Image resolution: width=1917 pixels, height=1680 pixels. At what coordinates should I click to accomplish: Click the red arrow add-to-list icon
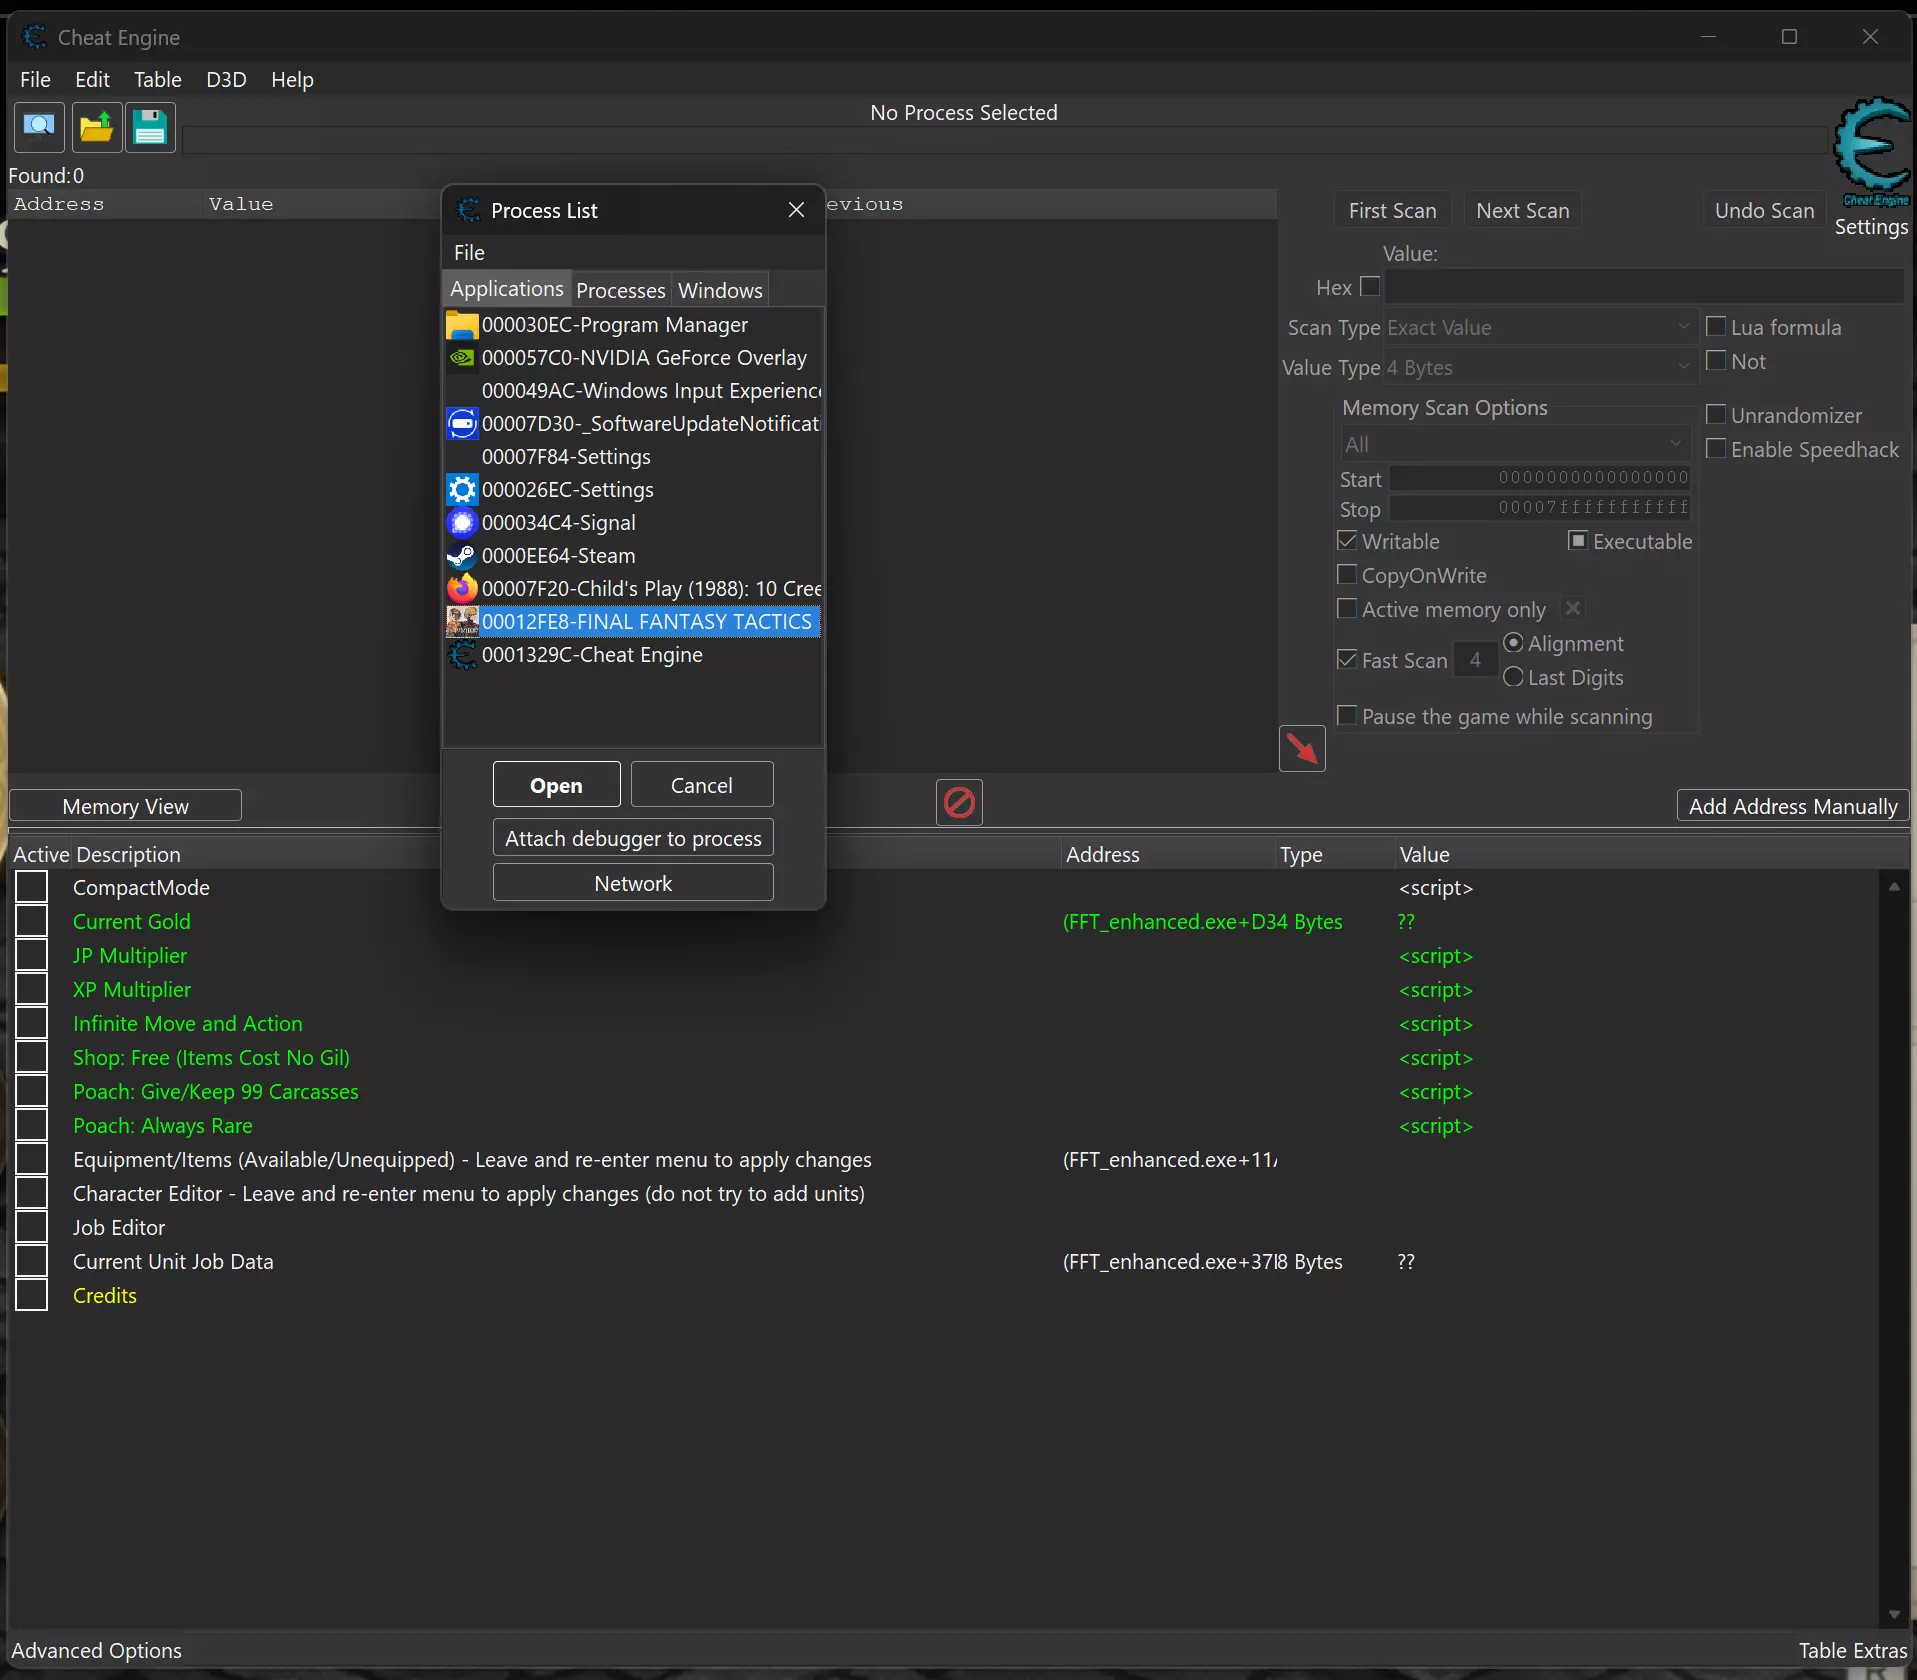coord(1302,748)
